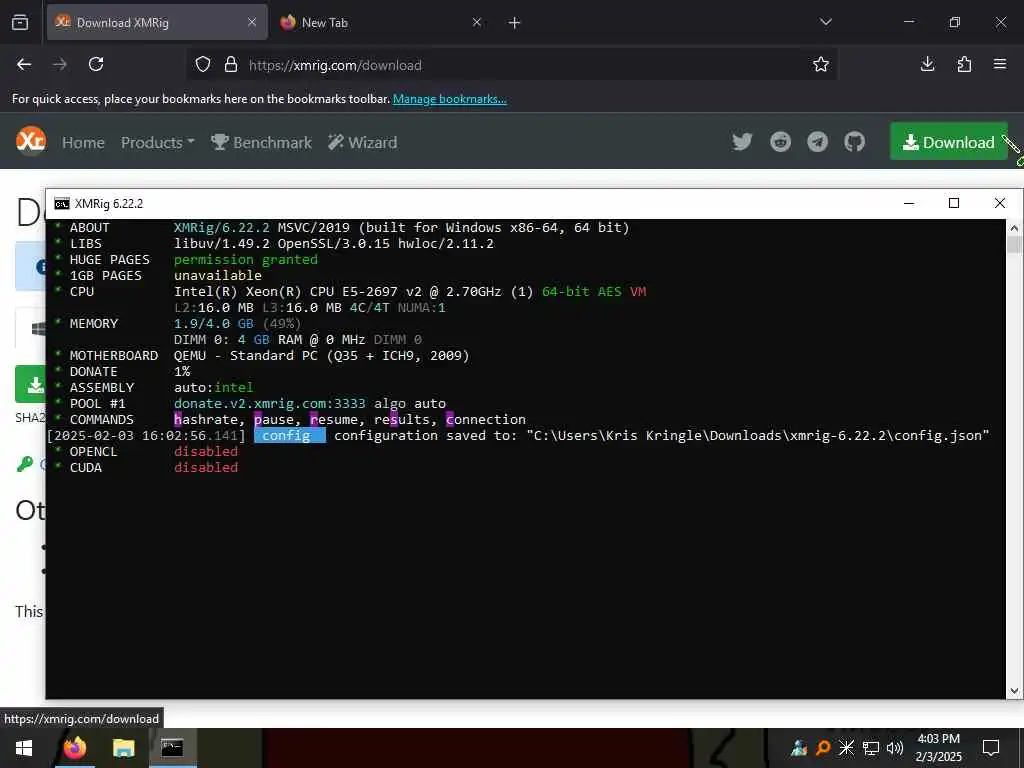The height and width of the screenshot is (768, 1024).
Task: Open the Manage bookmarks link
Action: [449, 99]
